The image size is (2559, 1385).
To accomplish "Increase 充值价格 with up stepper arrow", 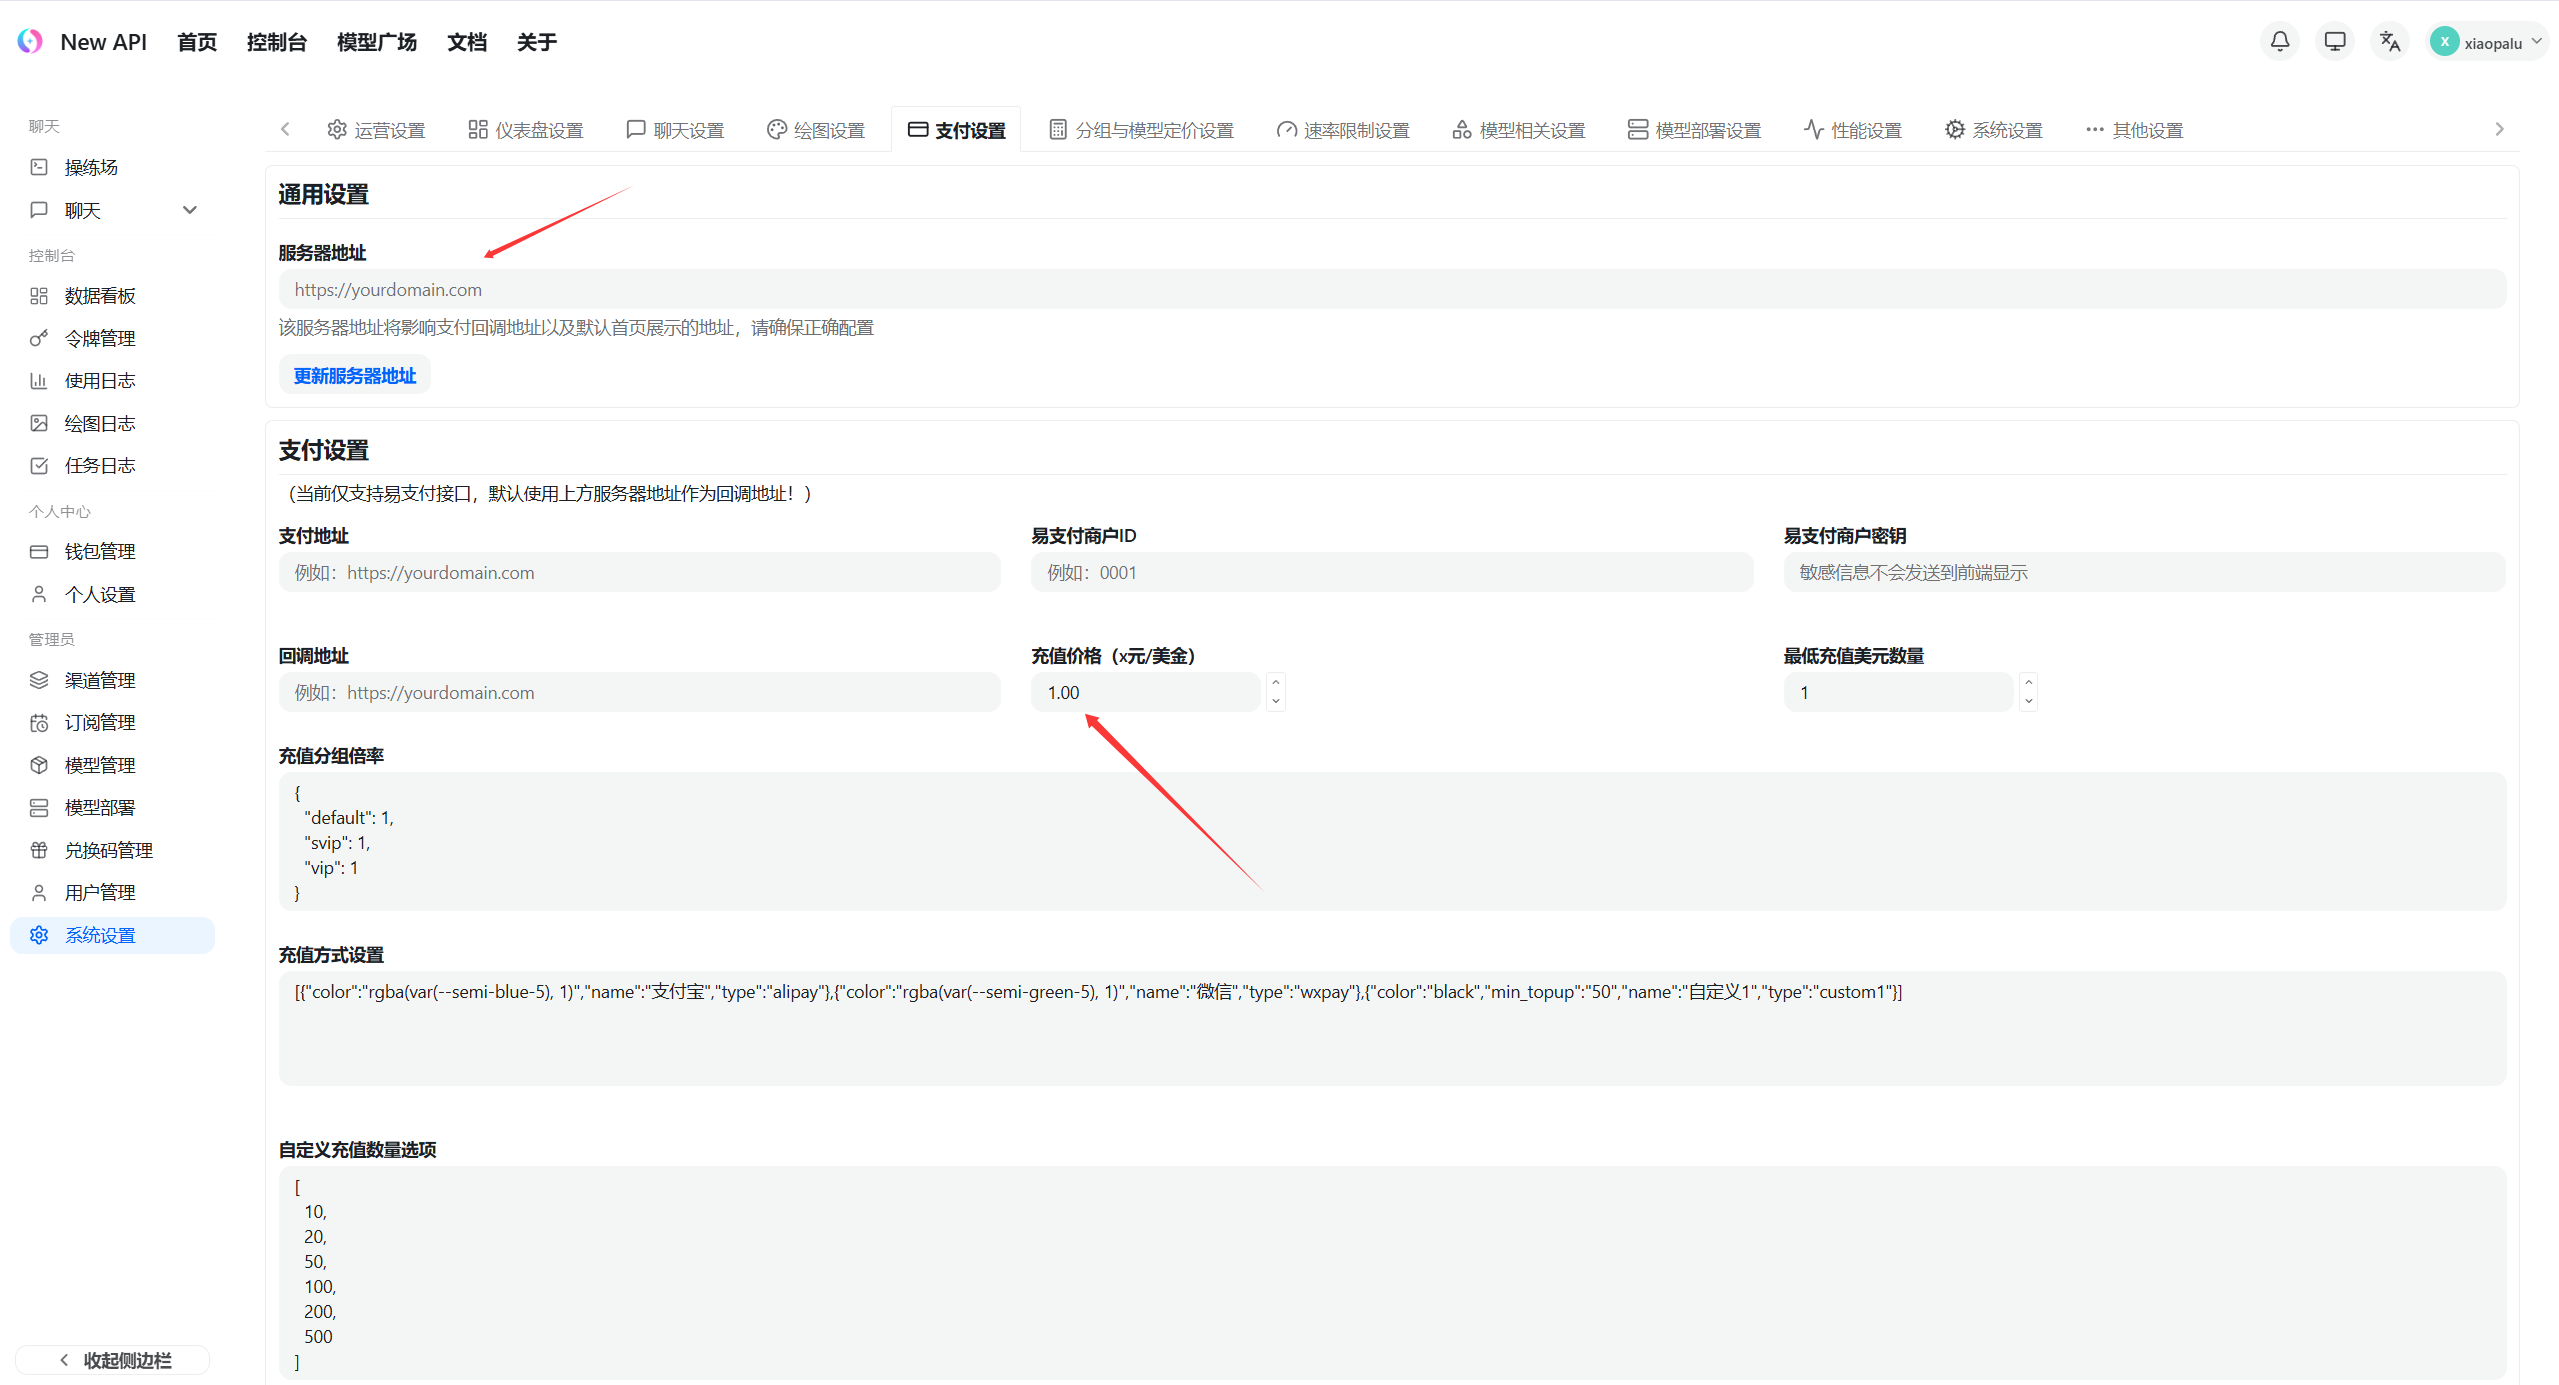I will (1275, 683).
